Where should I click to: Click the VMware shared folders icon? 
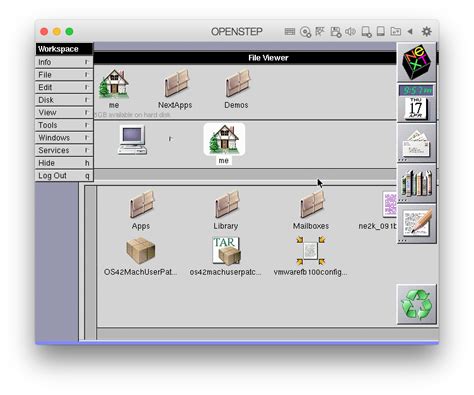[396, 32]
